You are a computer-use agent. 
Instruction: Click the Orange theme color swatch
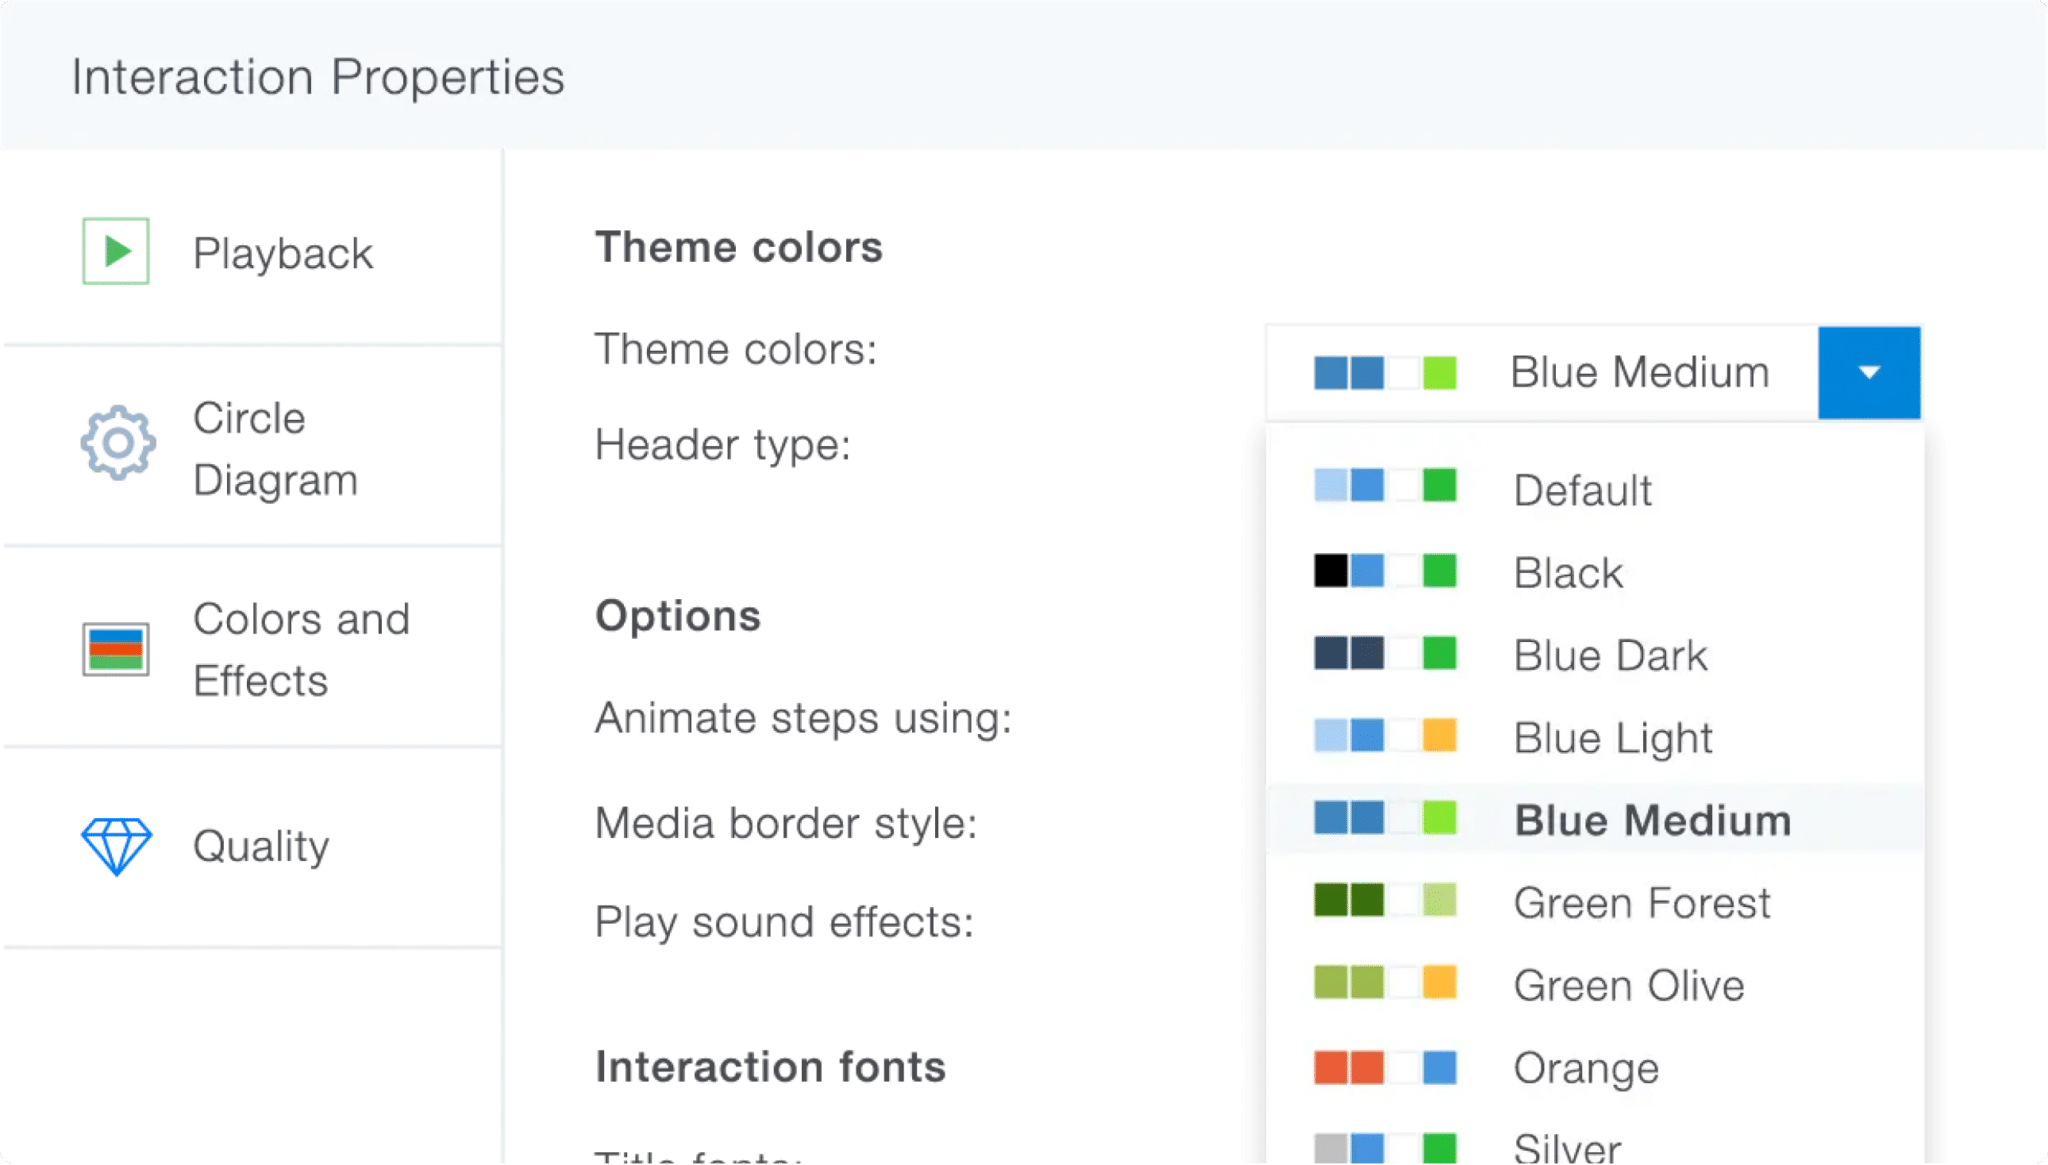pos(1384,1068)
